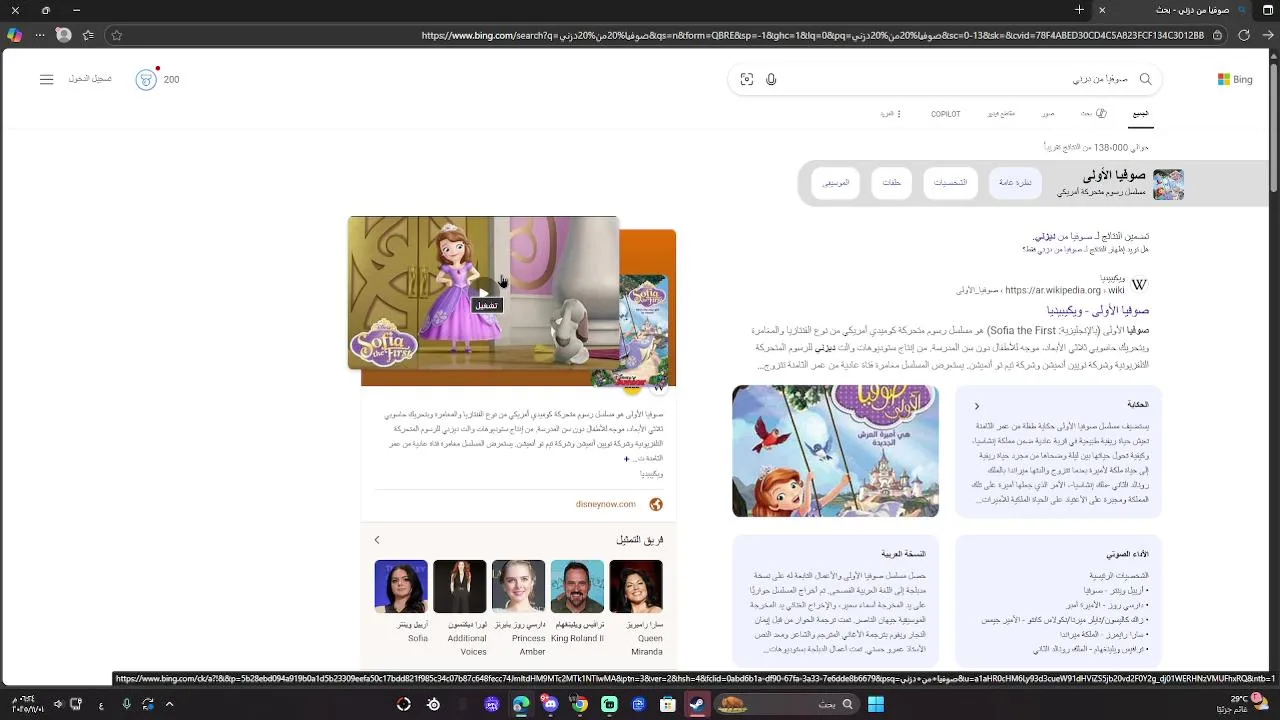
Task: Open Windows Start button
Action: click(x=876, y=704)
